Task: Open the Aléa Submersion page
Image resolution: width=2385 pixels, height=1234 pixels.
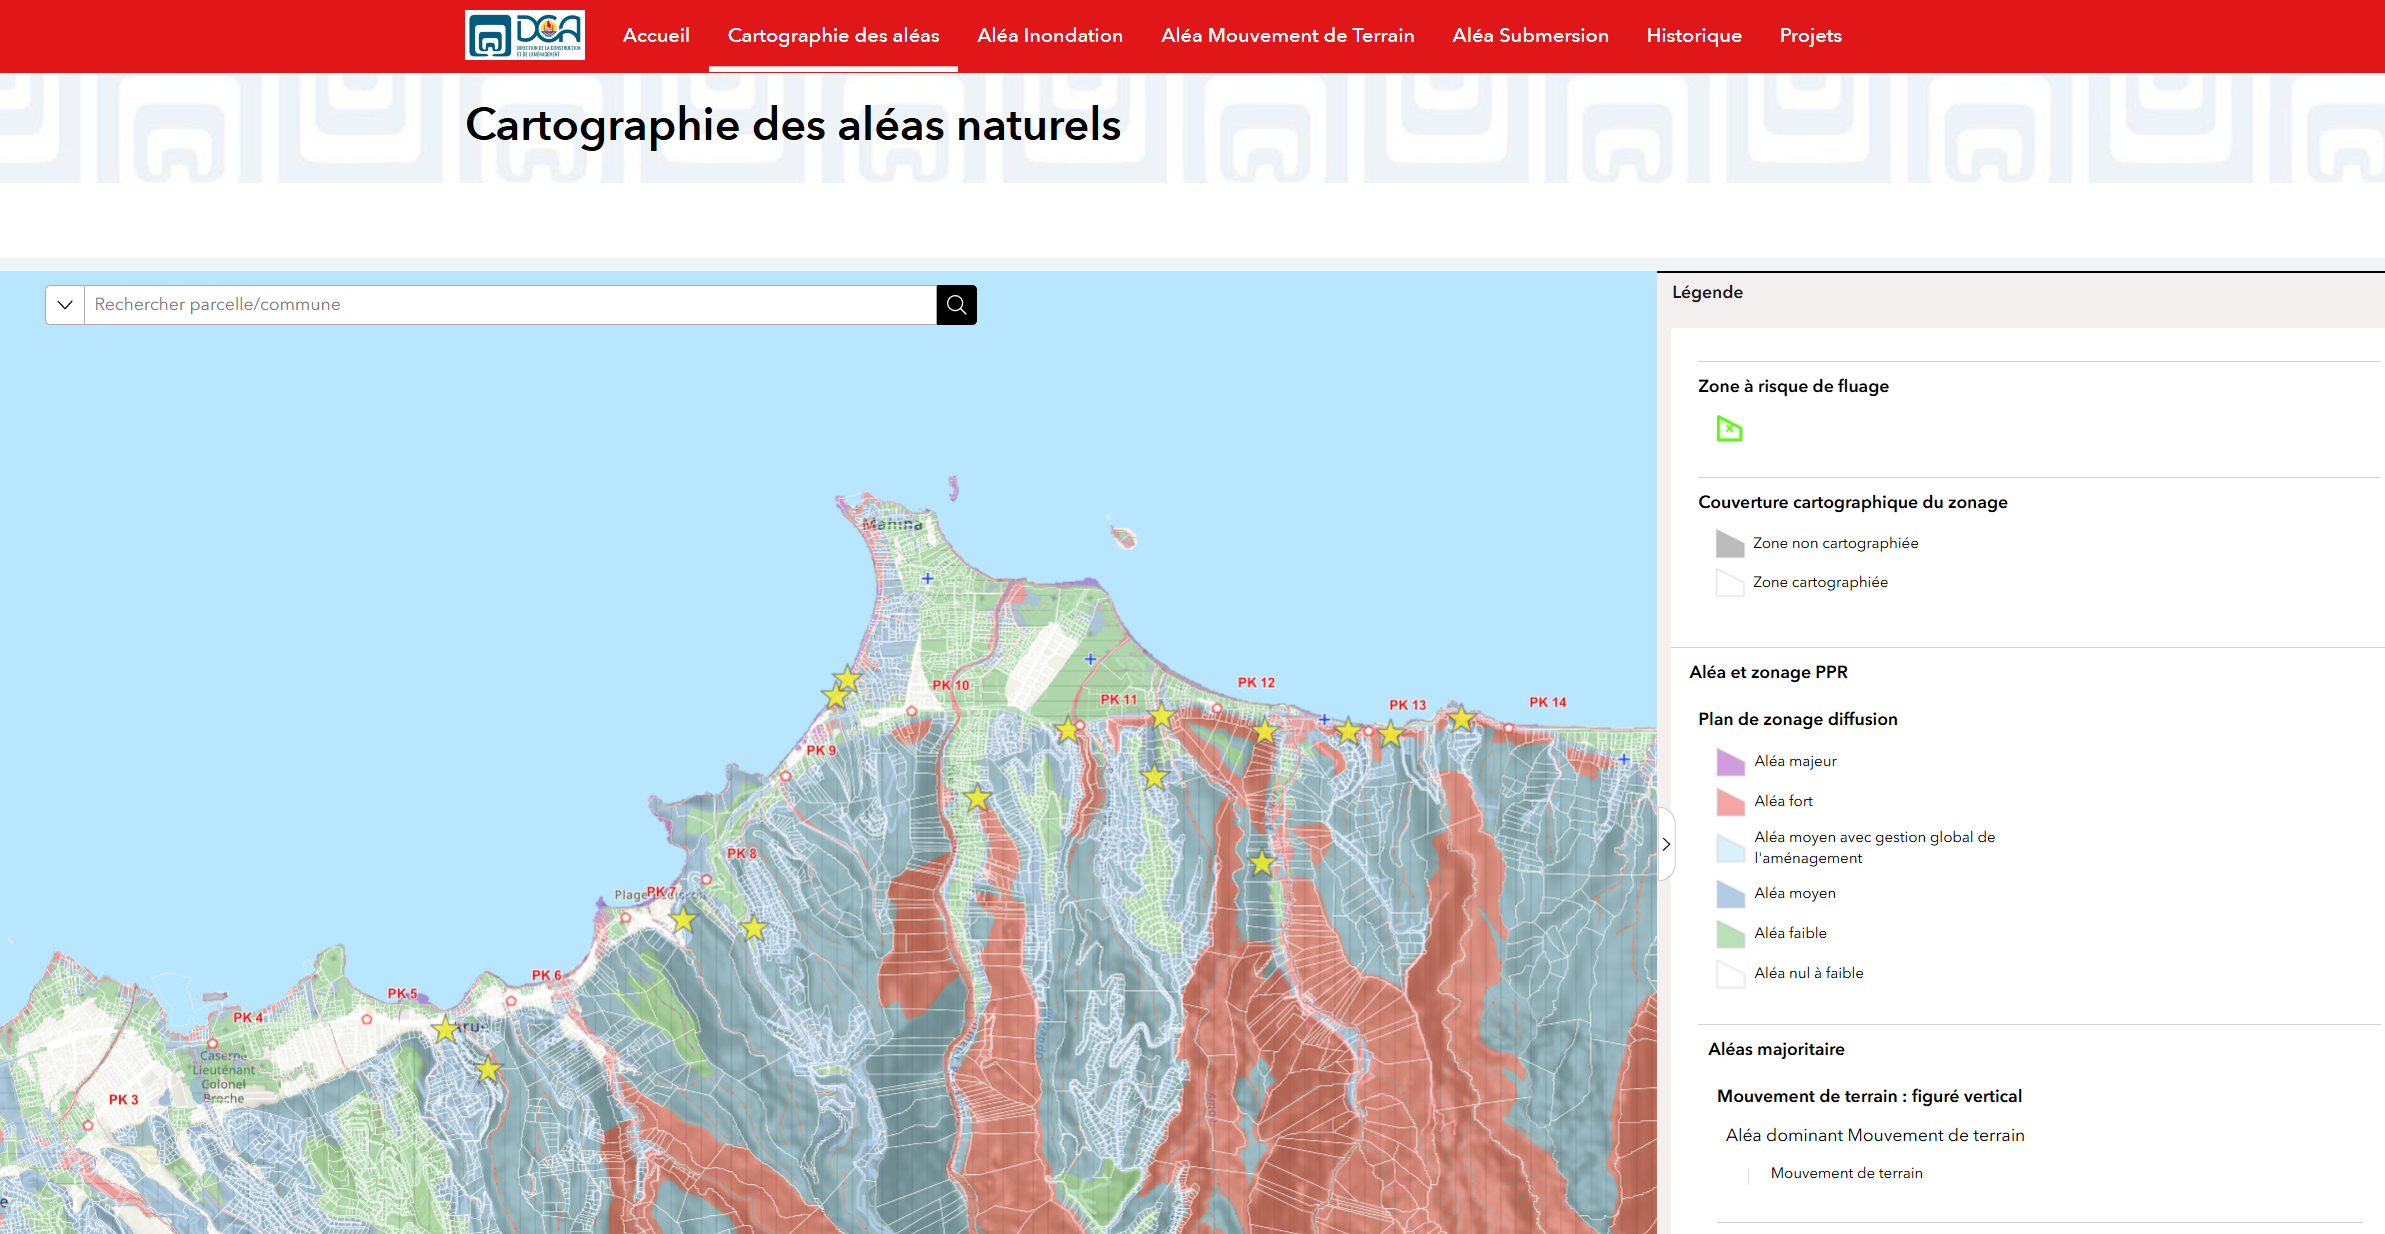Action: tap(1530, 36)
